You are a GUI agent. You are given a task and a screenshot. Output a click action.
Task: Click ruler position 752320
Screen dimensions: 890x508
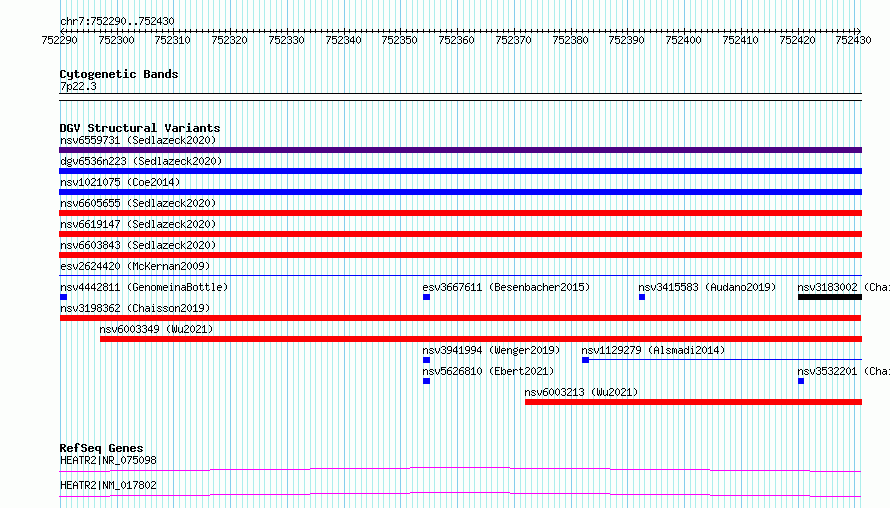[229, 40]
